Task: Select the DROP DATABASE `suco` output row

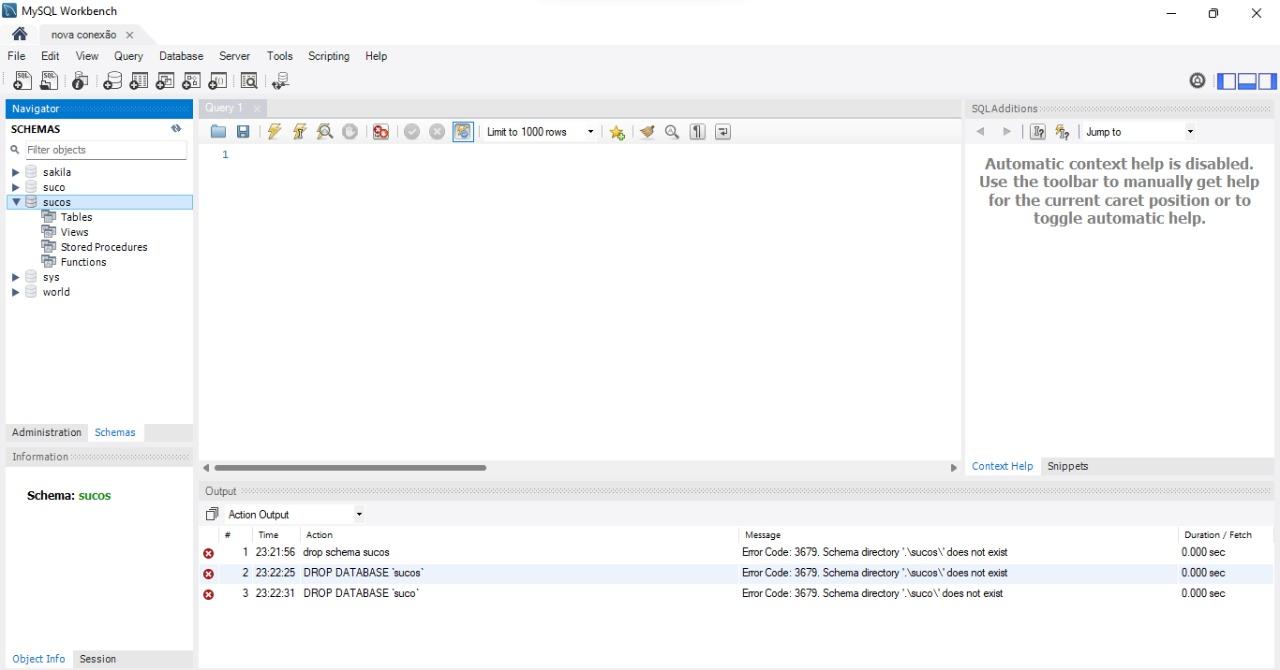Action: (x=738, y=593)
